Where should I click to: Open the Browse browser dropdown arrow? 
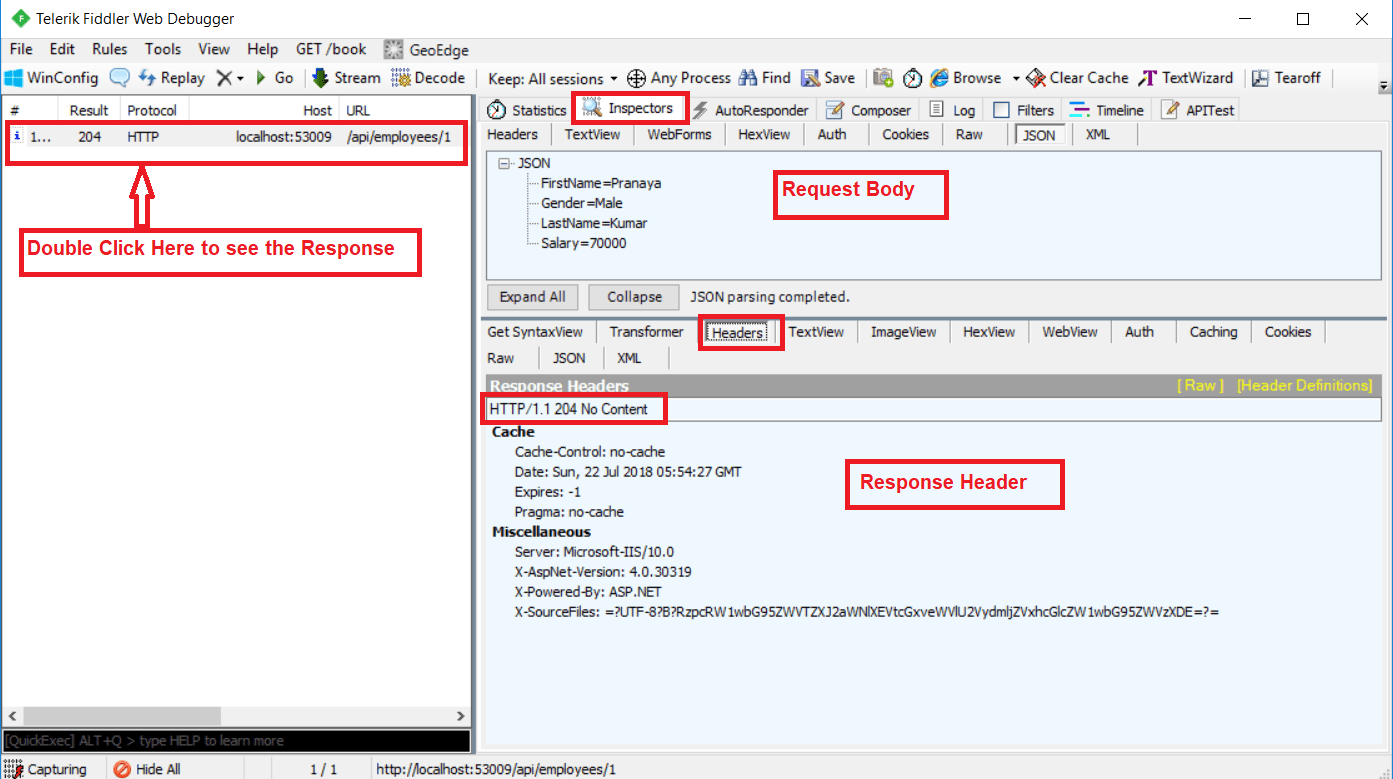(x=1017, y=77)
